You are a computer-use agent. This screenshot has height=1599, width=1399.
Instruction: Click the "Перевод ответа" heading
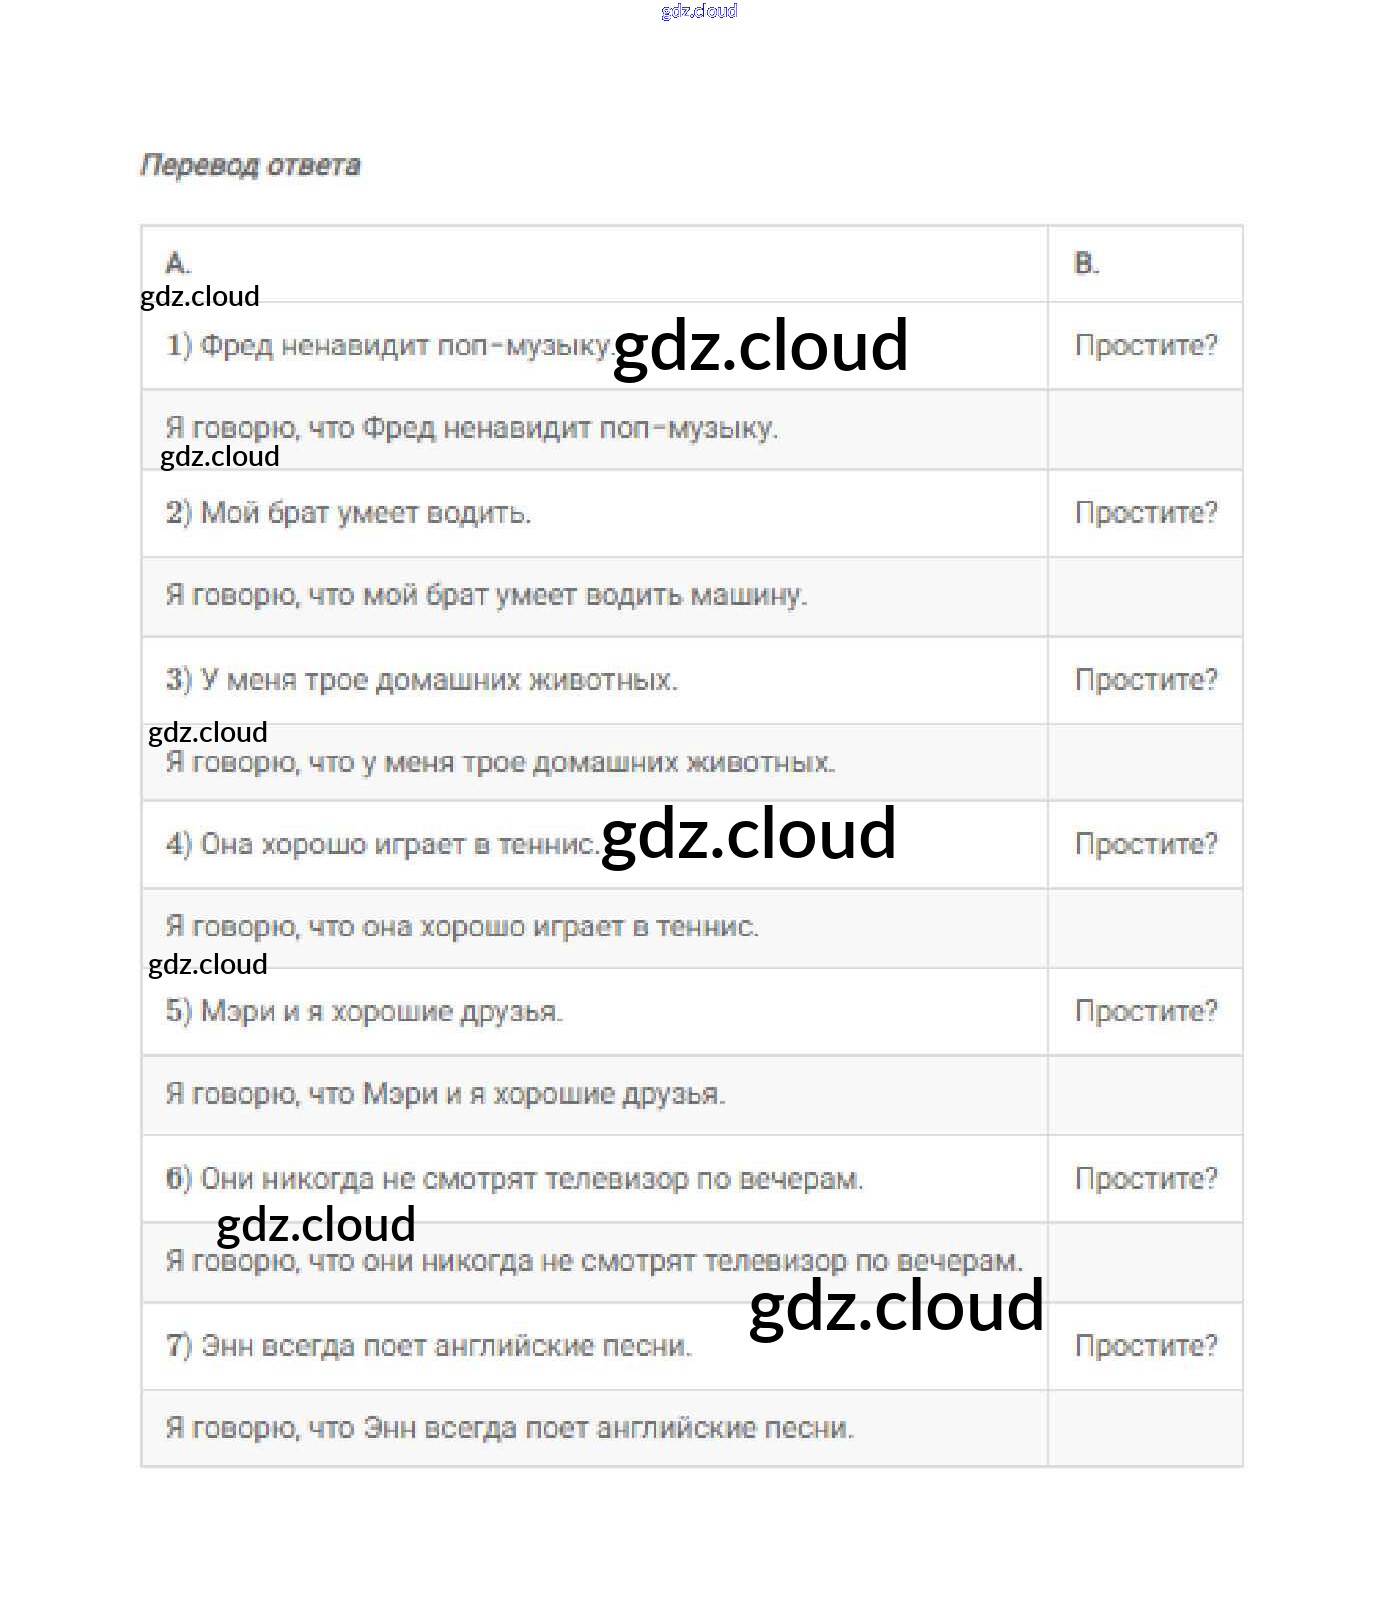tap(250, 165)
